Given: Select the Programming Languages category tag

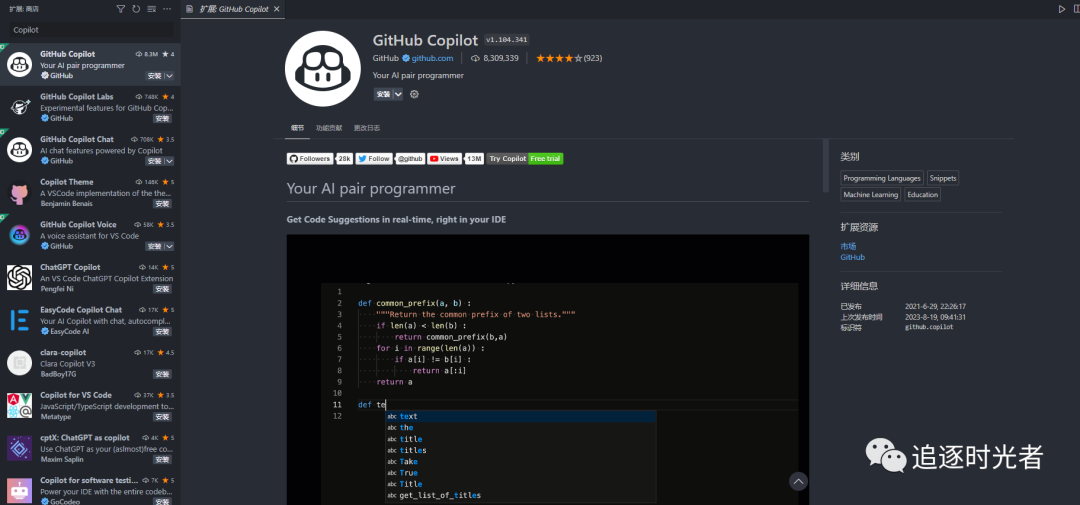Looking at the screenshot, I should tap(882, 178).
